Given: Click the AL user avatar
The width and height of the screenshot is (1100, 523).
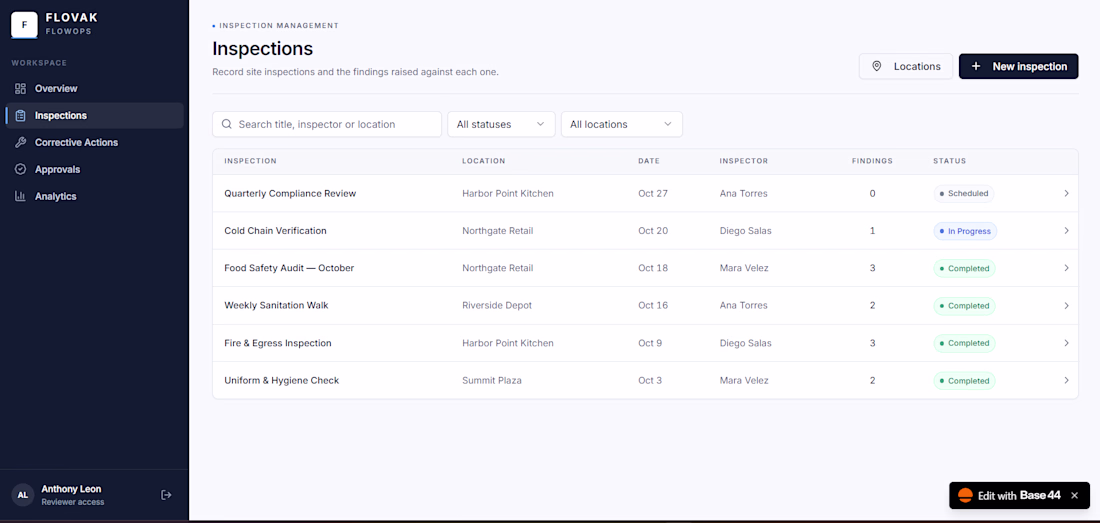Looking at the screenshot, I should [22, 495].
